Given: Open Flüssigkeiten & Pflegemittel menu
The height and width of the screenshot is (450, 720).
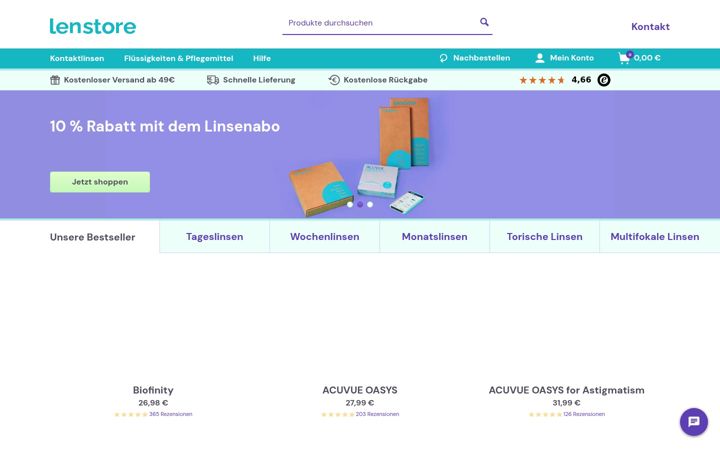Looking at the screenshot, I should tap(179, 58).
